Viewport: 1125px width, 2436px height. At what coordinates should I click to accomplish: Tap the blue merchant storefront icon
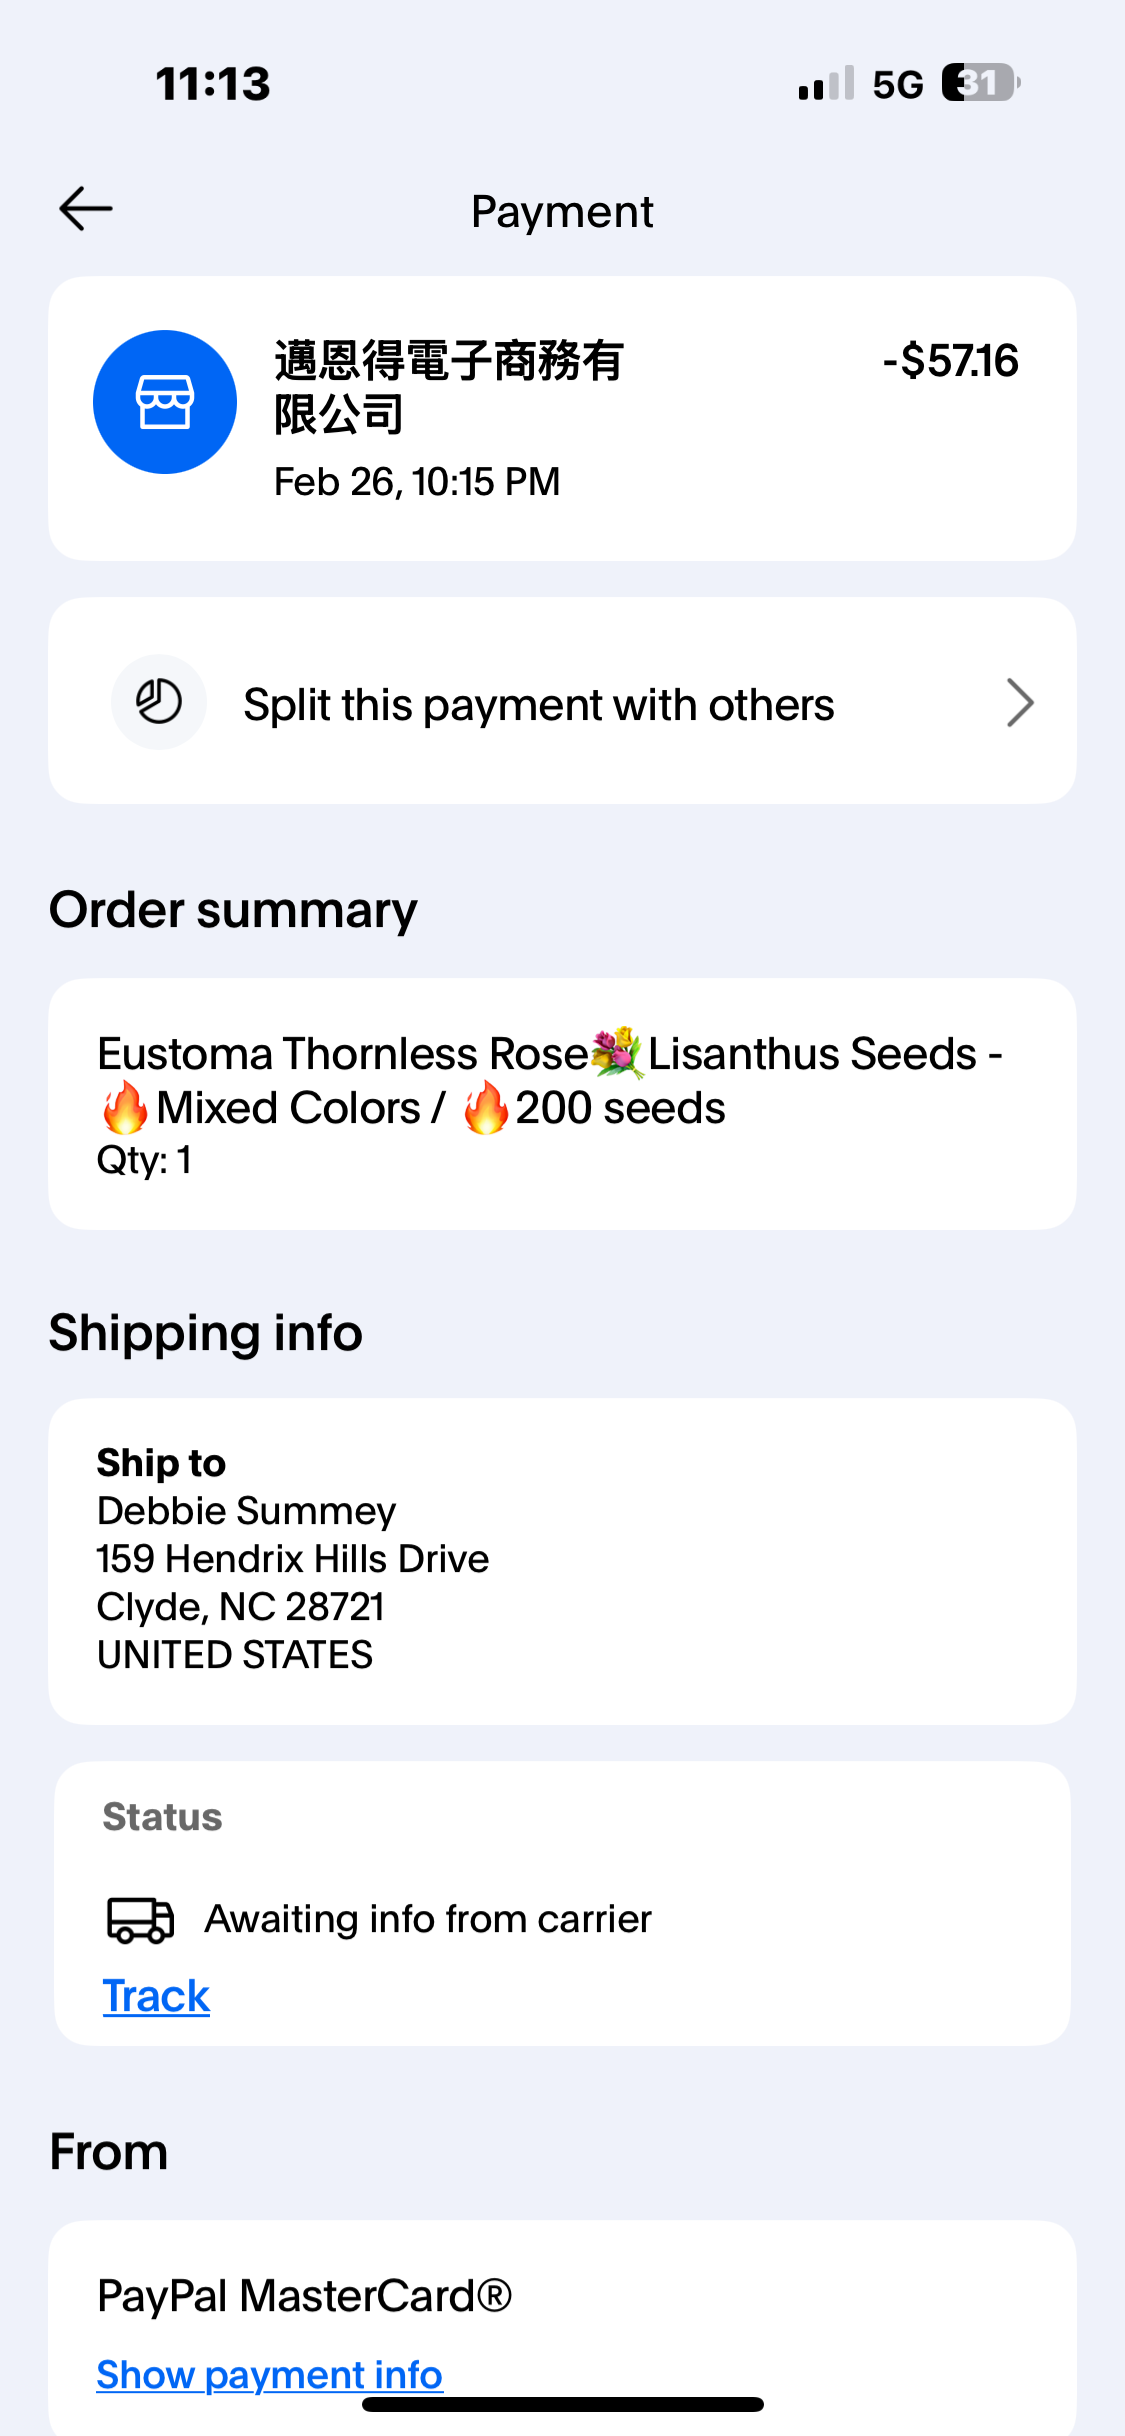165,402
